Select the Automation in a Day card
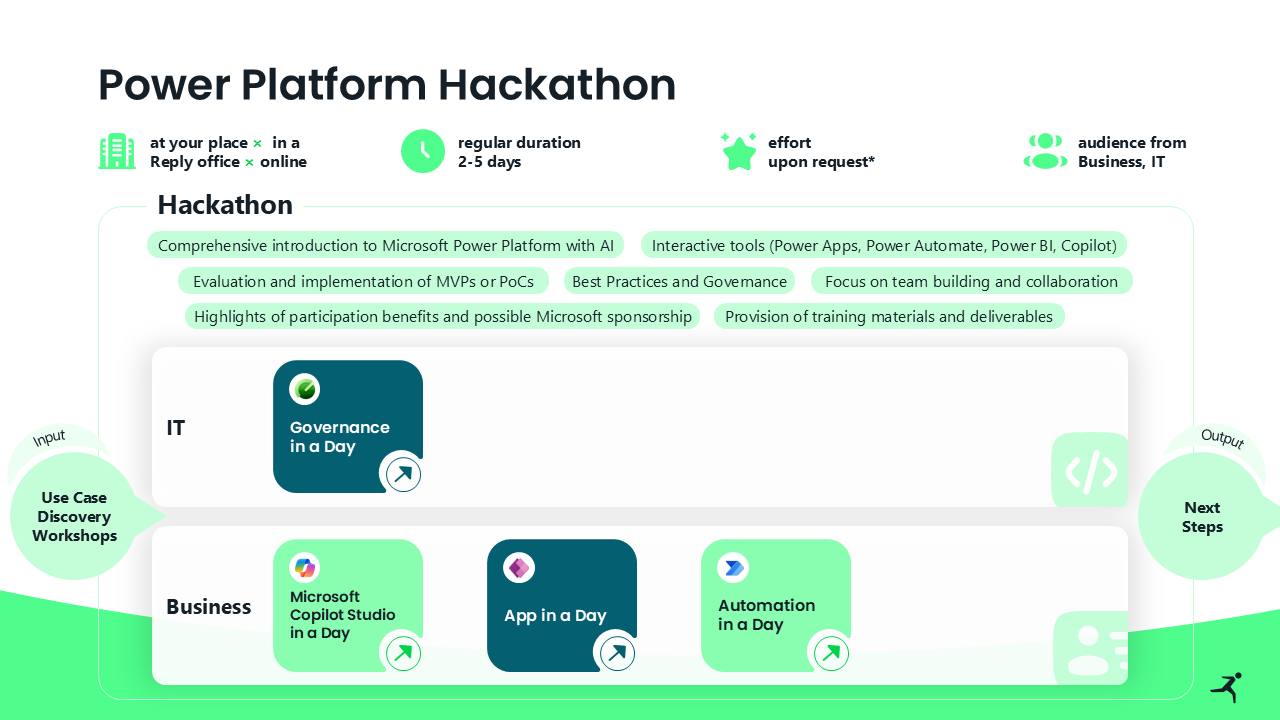Image resolution: width=1280 pixels, height=720 pixels. 776,606
